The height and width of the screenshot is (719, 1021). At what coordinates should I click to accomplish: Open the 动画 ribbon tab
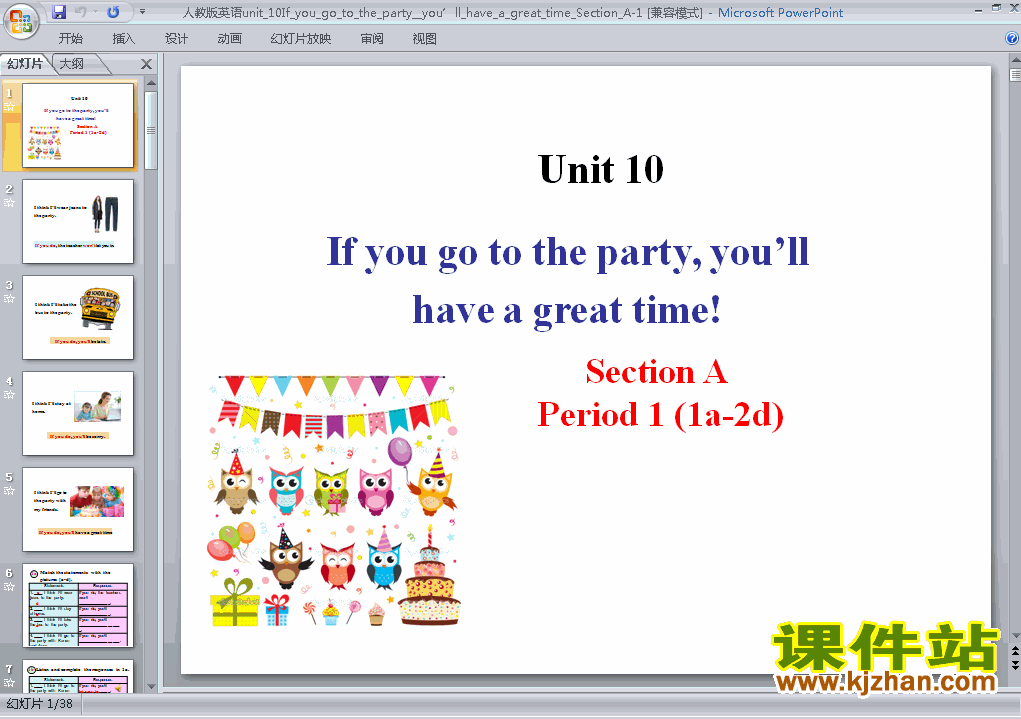(229, 38)
